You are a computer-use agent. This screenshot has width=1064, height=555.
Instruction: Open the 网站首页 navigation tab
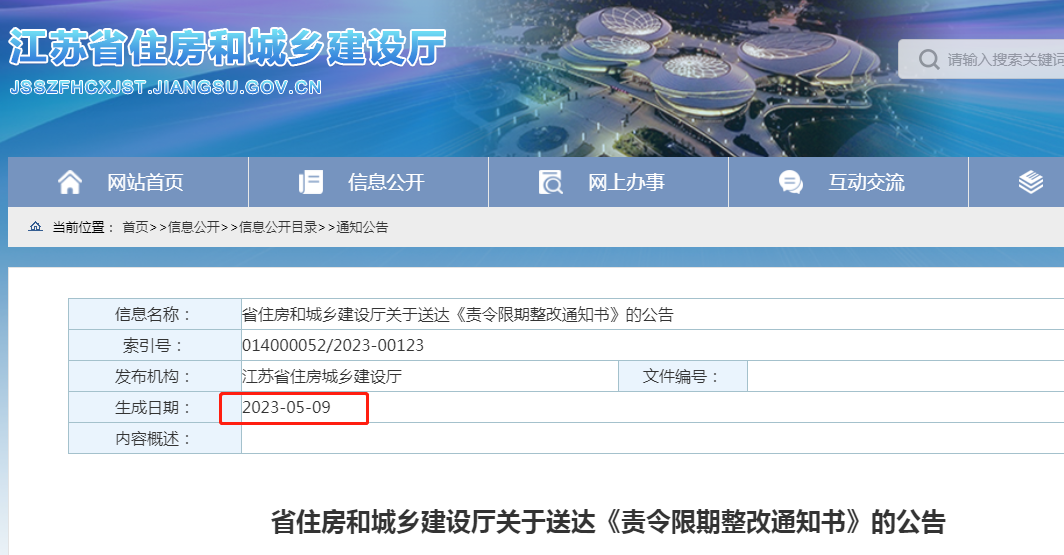128,182
